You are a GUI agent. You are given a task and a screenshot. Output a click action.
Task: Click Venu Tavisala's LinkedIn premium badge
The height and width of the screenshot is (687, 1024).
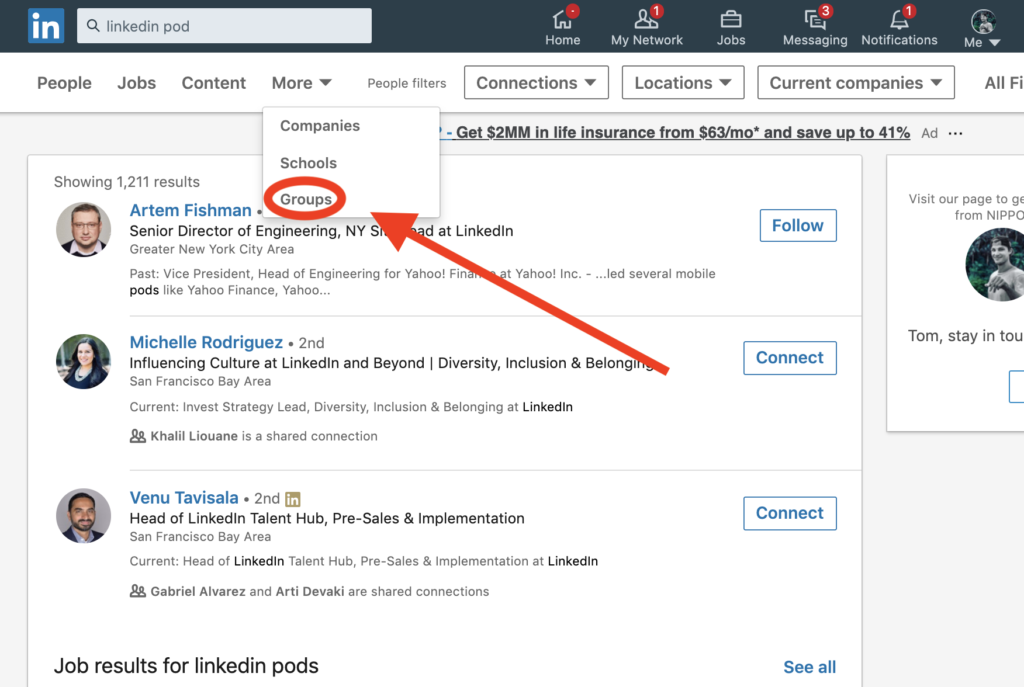[x=293, y=500]
